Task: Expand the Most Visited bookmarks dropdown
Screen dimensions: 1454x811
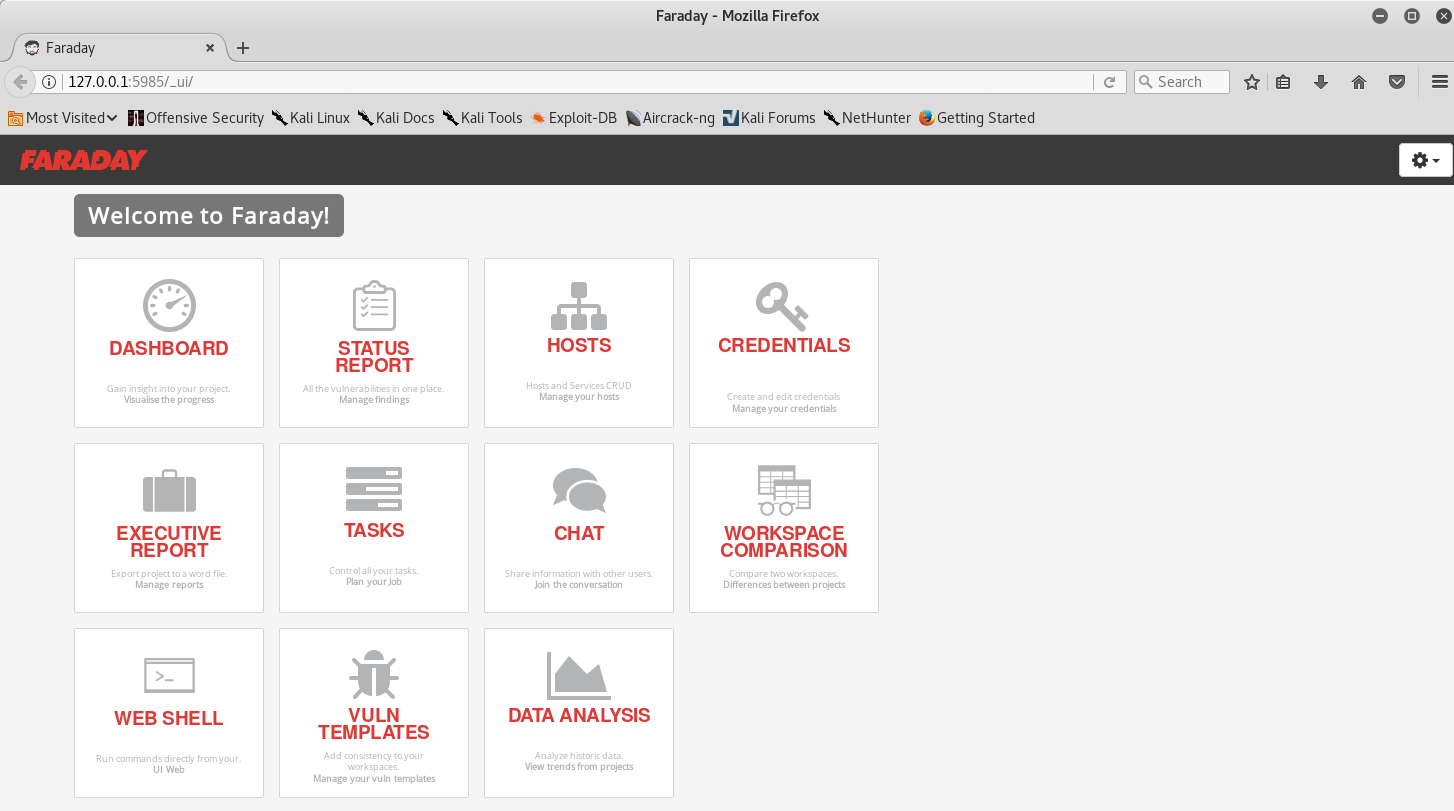Action: tap(63, 118)
